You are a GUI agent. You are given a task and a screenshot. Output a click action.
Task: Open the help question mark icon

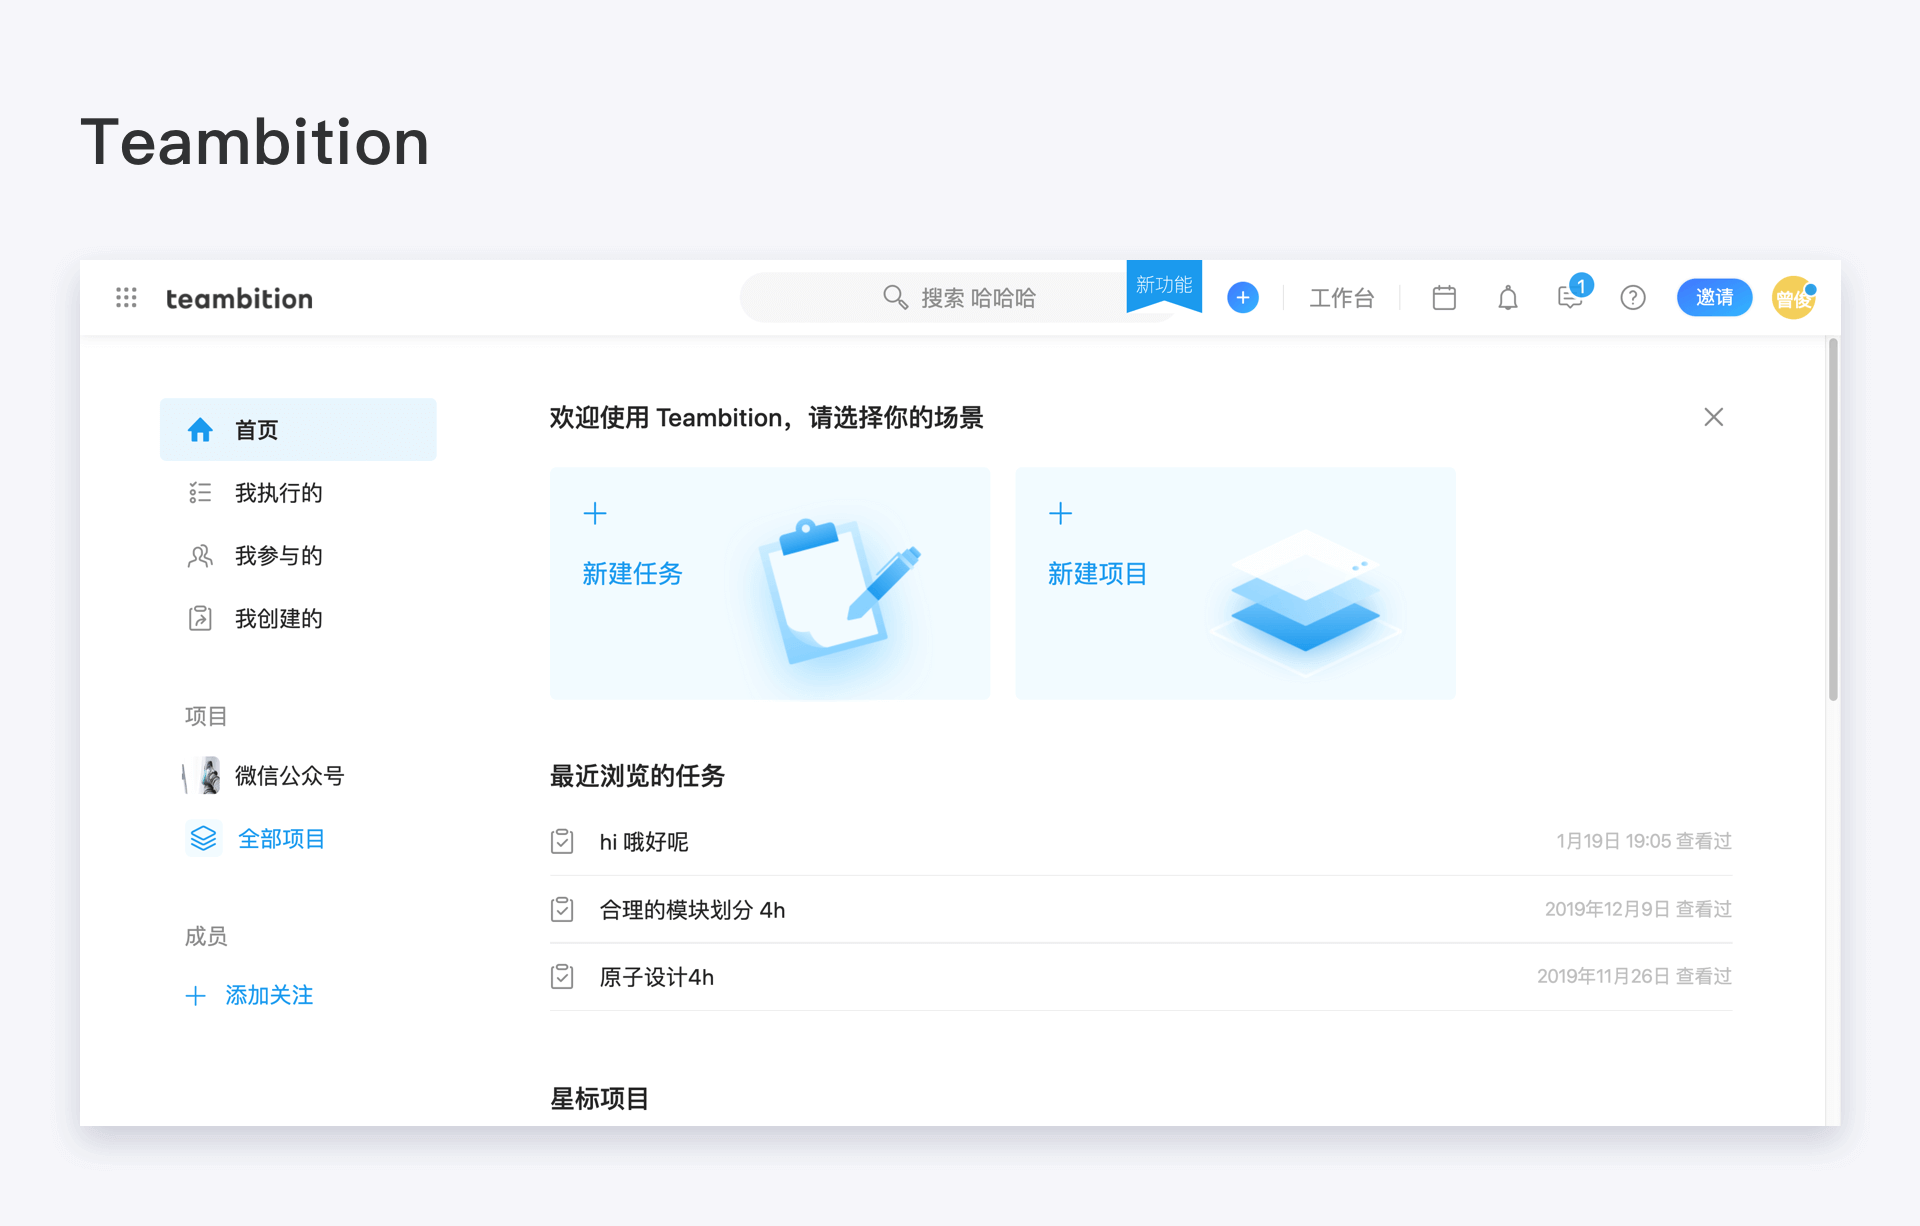[x=1632, y=297]
